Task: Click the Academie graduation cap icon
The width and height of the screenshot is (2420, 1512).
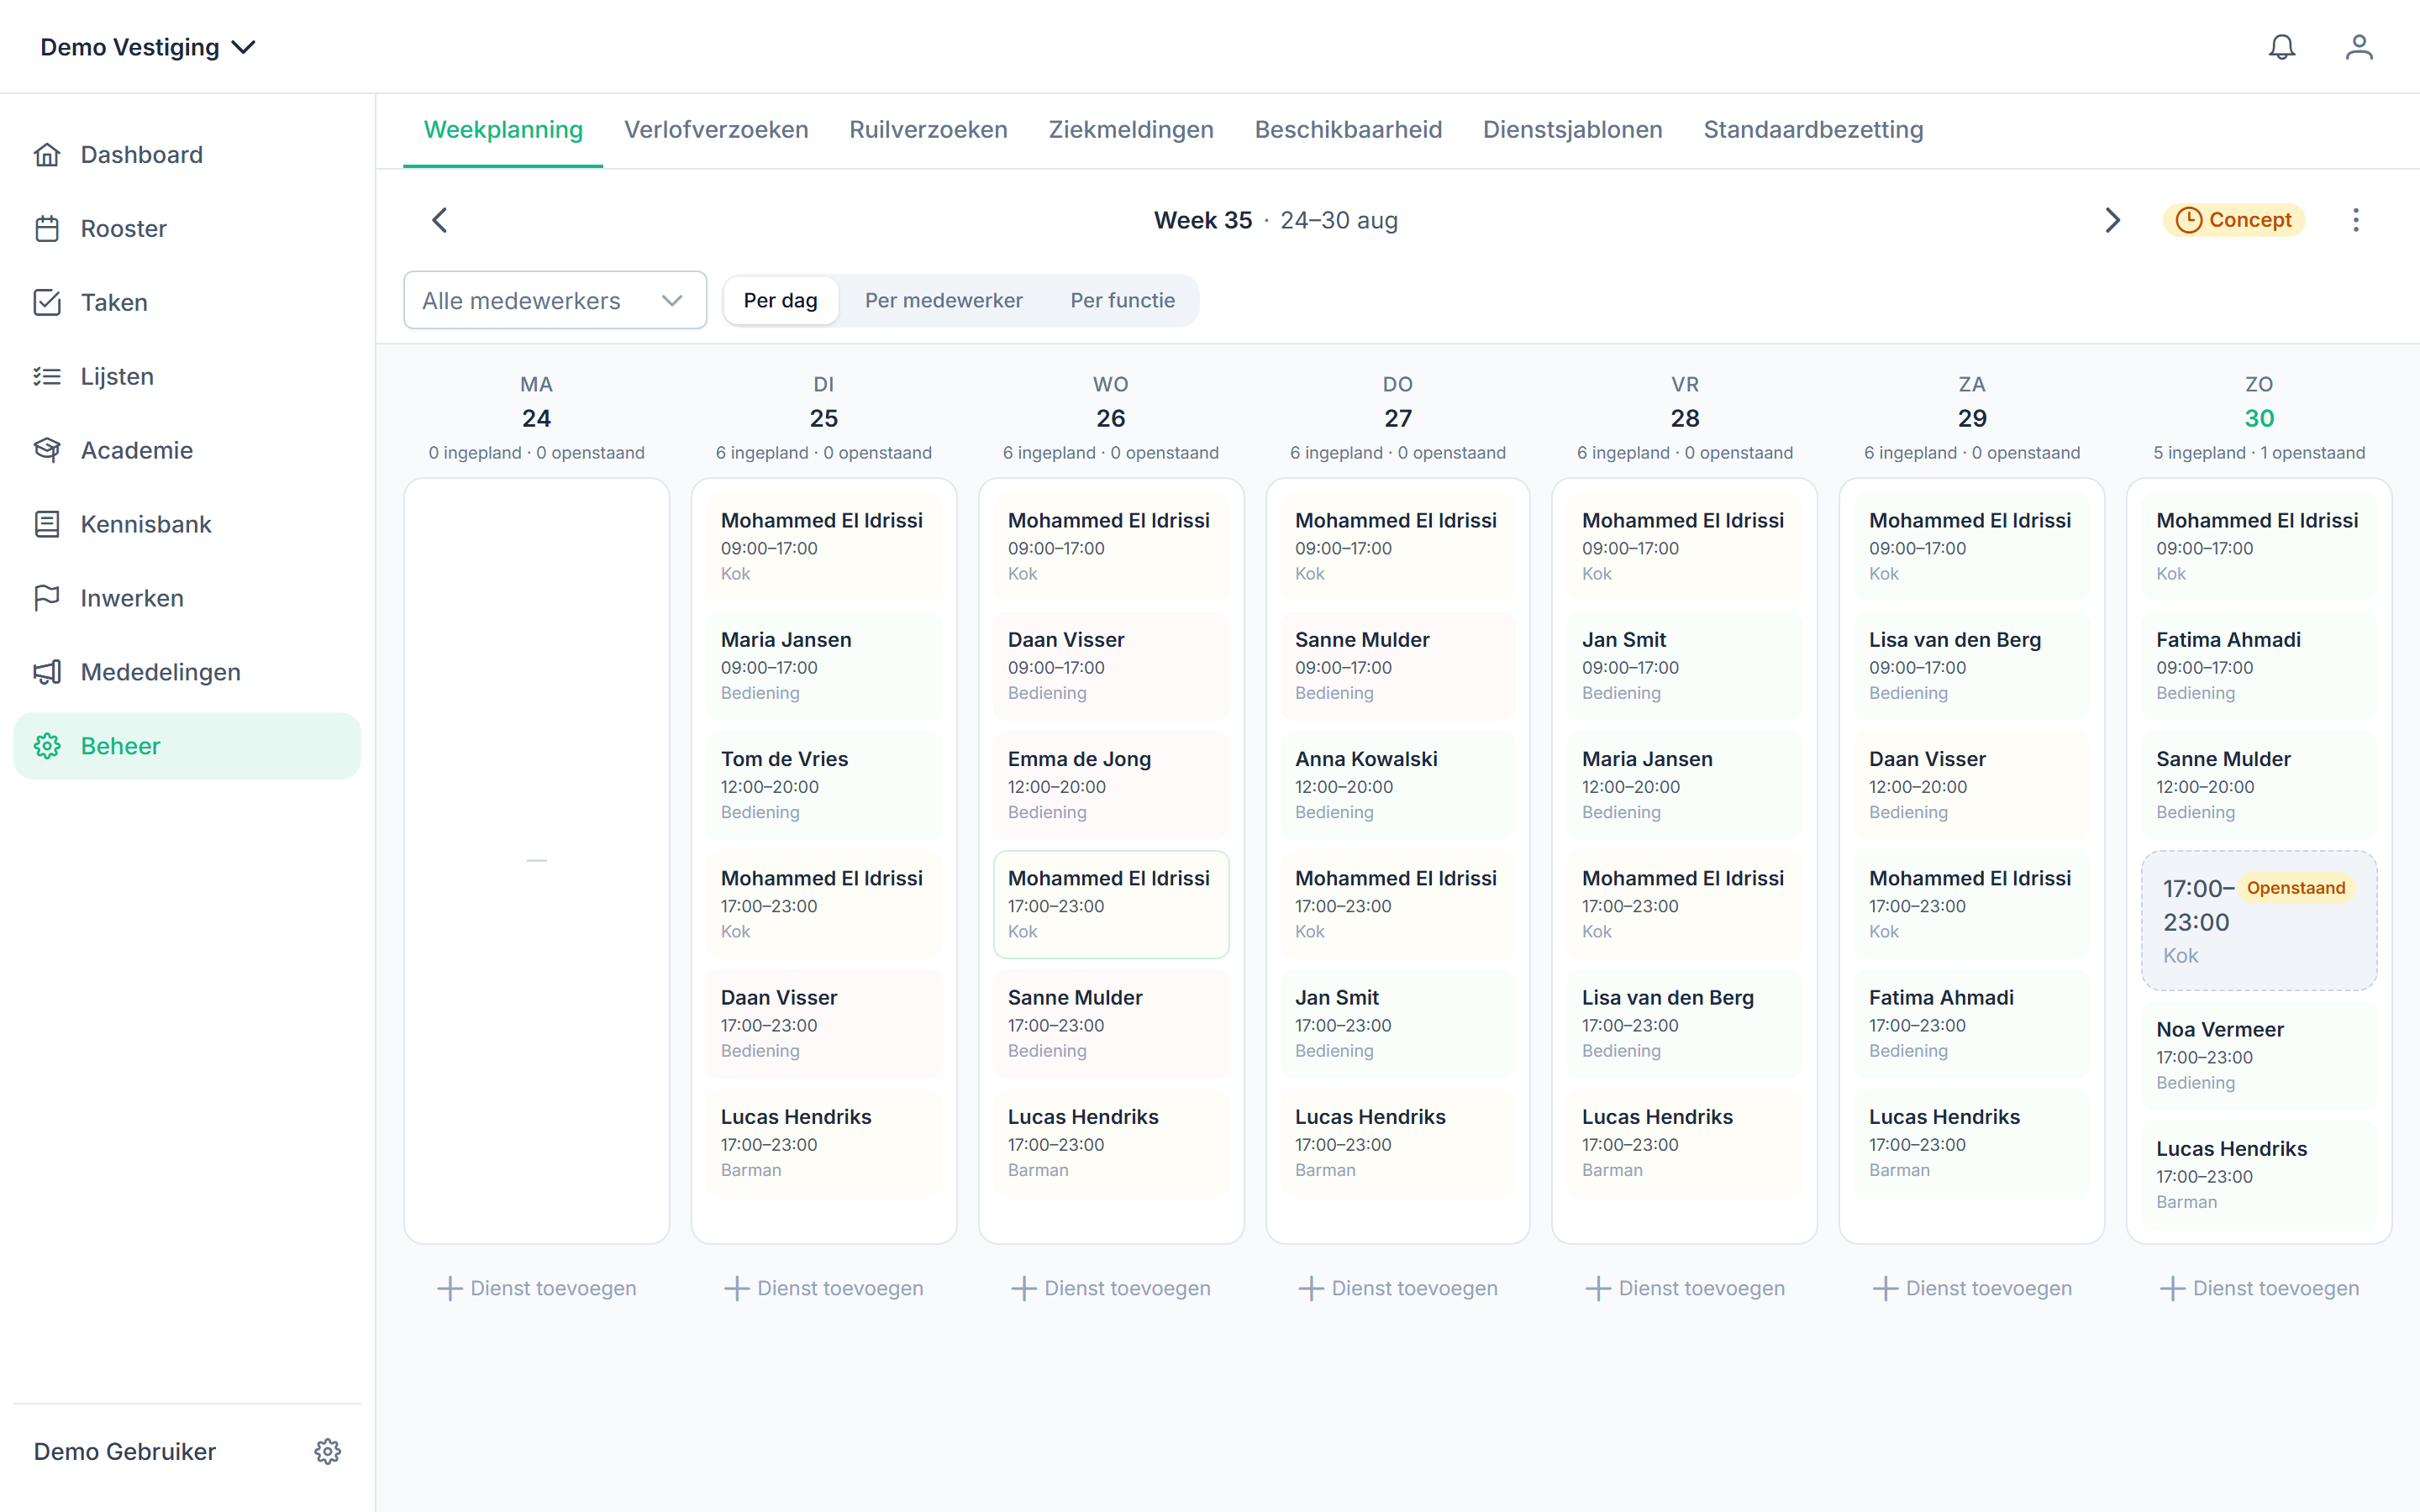Action: pyautogui.click(x=47, y=450)
